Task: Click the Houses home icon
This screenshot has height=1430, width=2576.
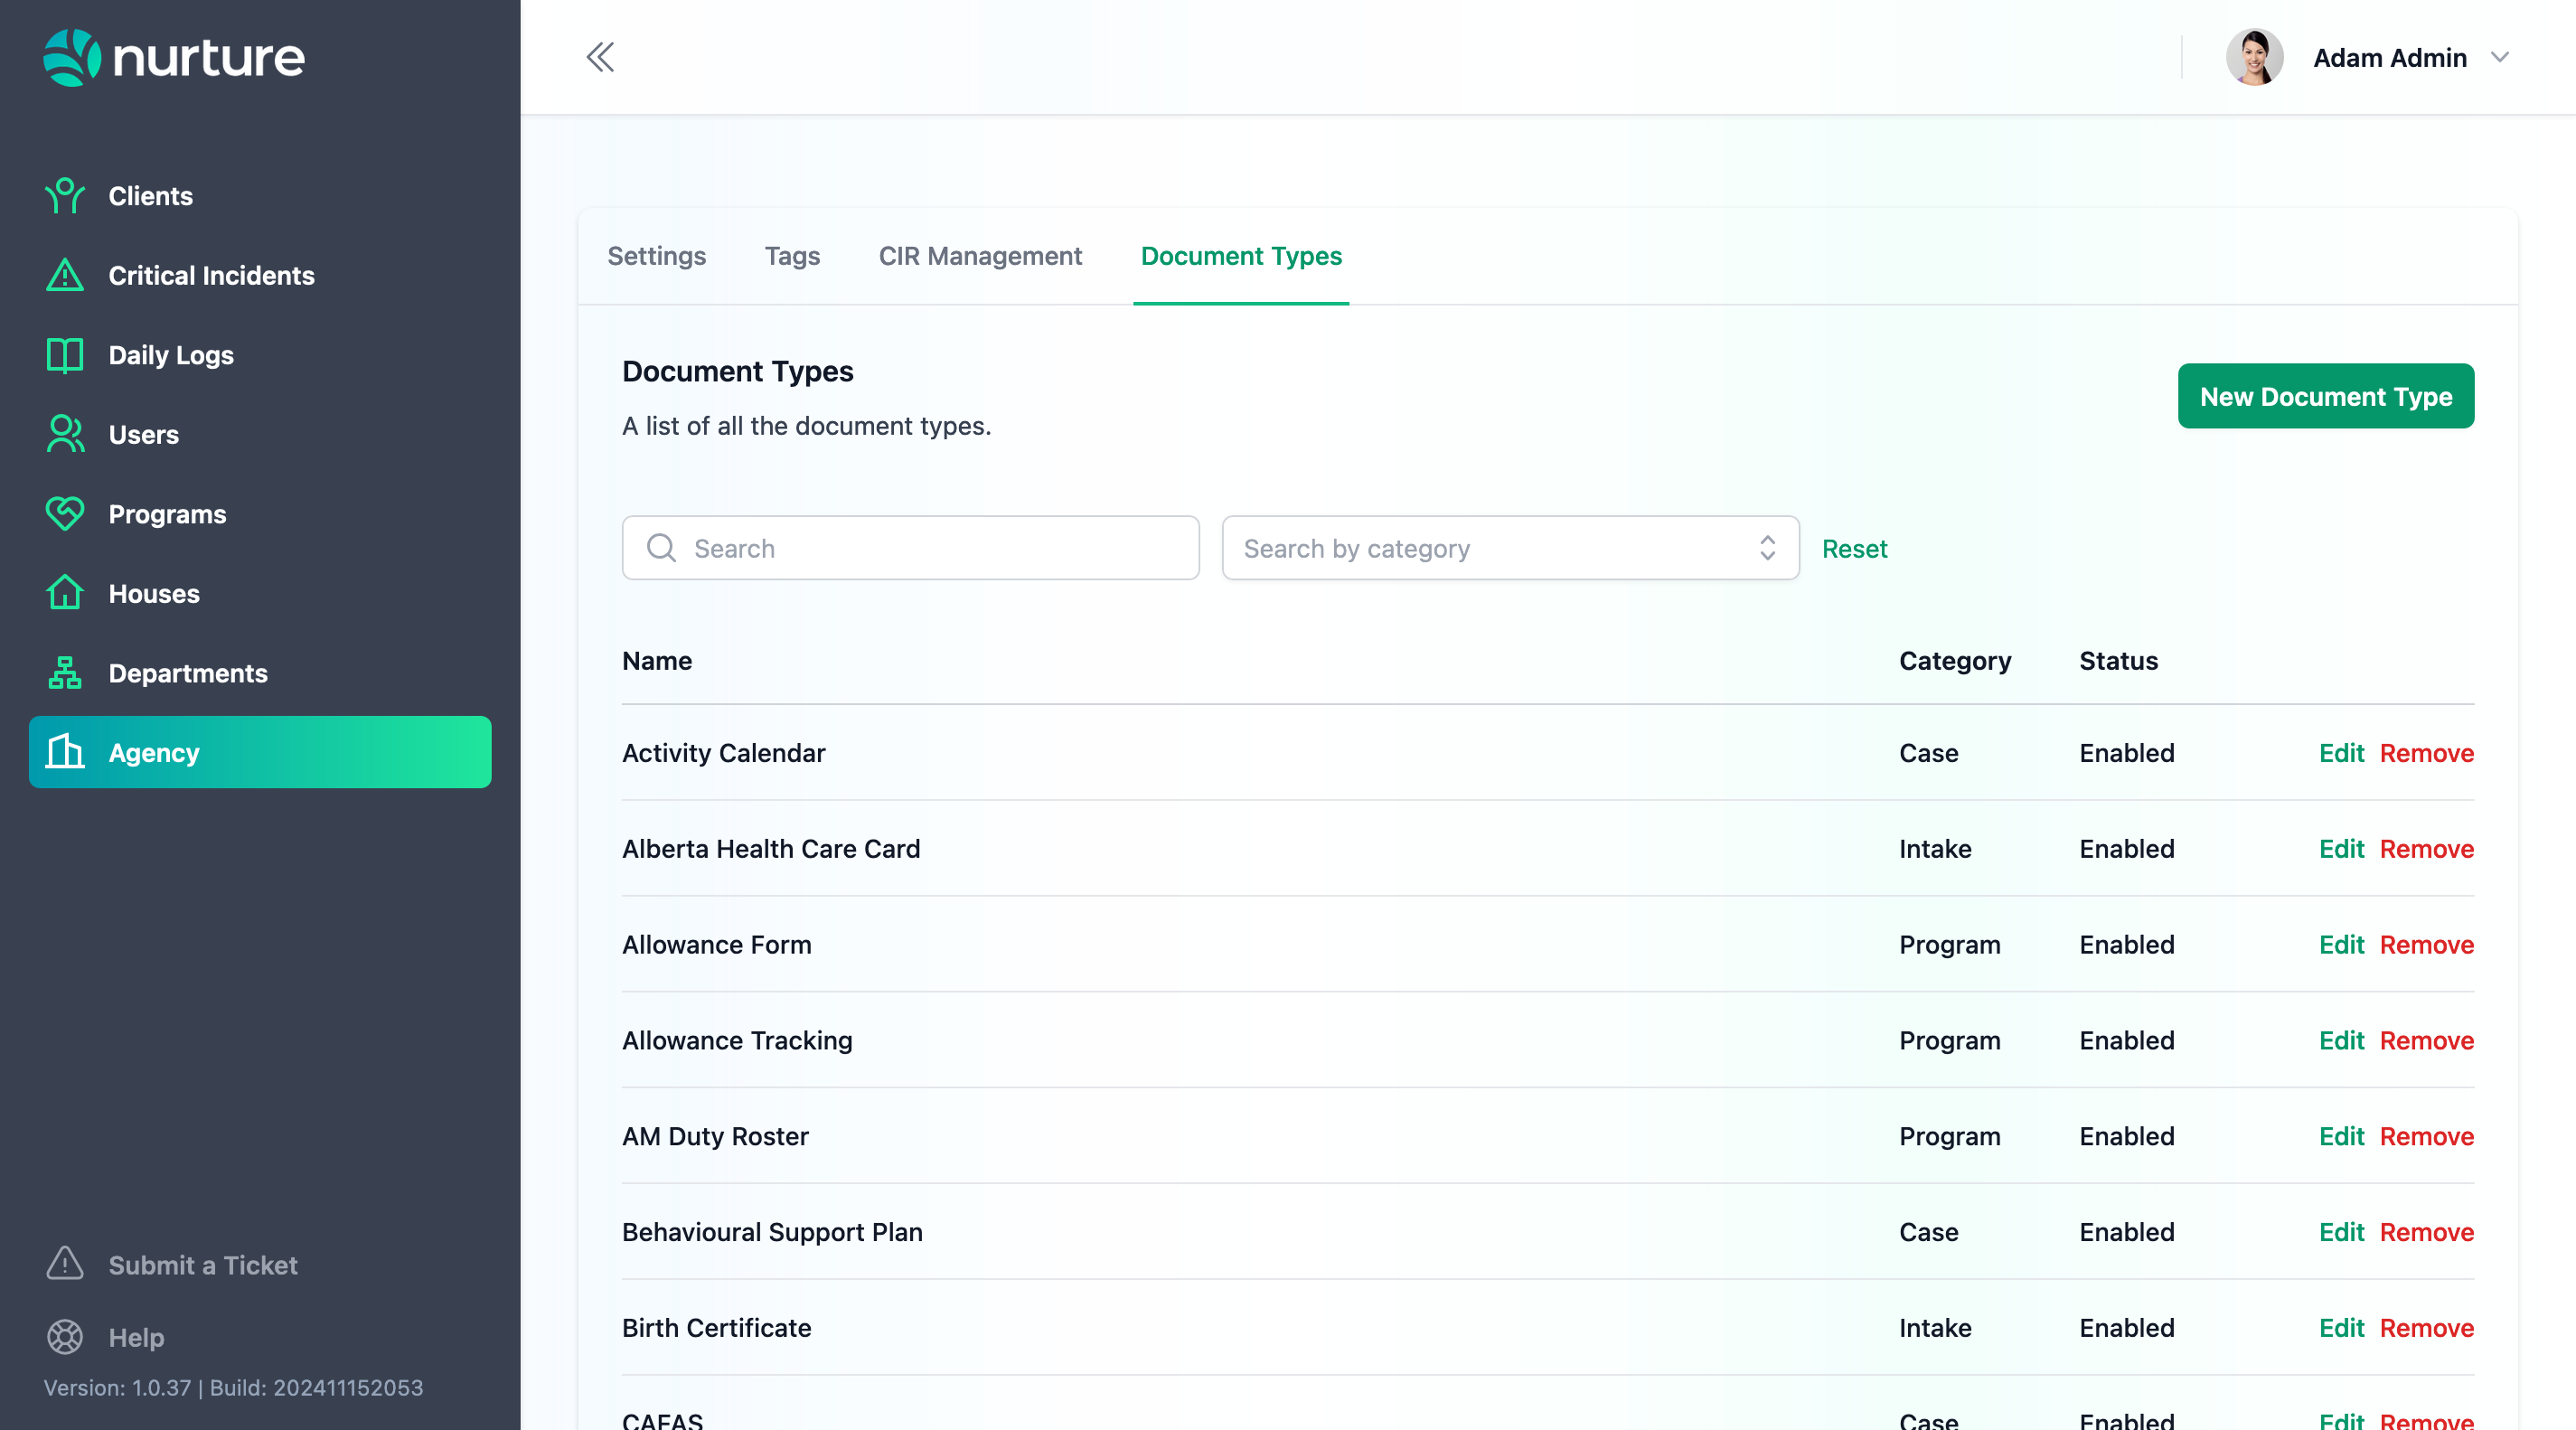Action: pos(65,593)
